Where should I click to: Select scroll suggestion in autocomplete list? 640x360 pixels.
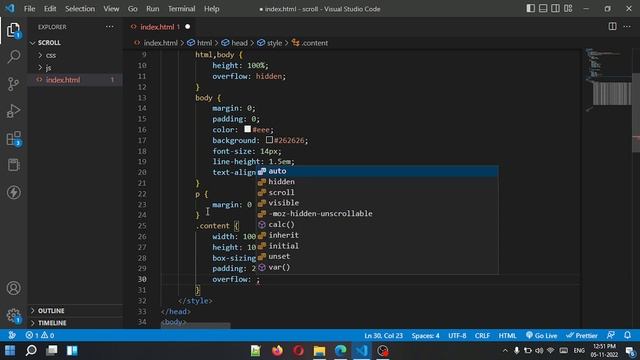[377, 192]
